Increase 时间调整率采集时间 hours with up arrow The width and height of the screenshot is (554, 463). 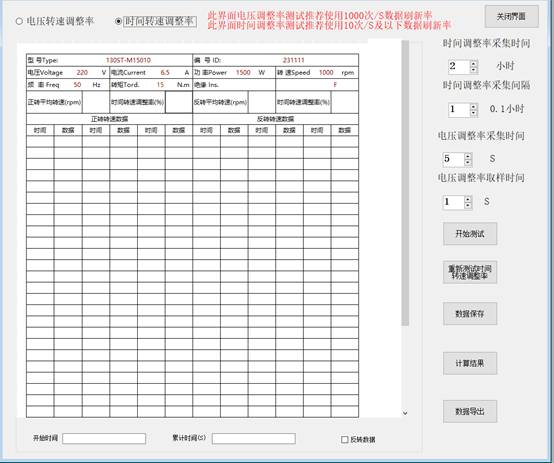pyautogui.click(x=473, y=63)
